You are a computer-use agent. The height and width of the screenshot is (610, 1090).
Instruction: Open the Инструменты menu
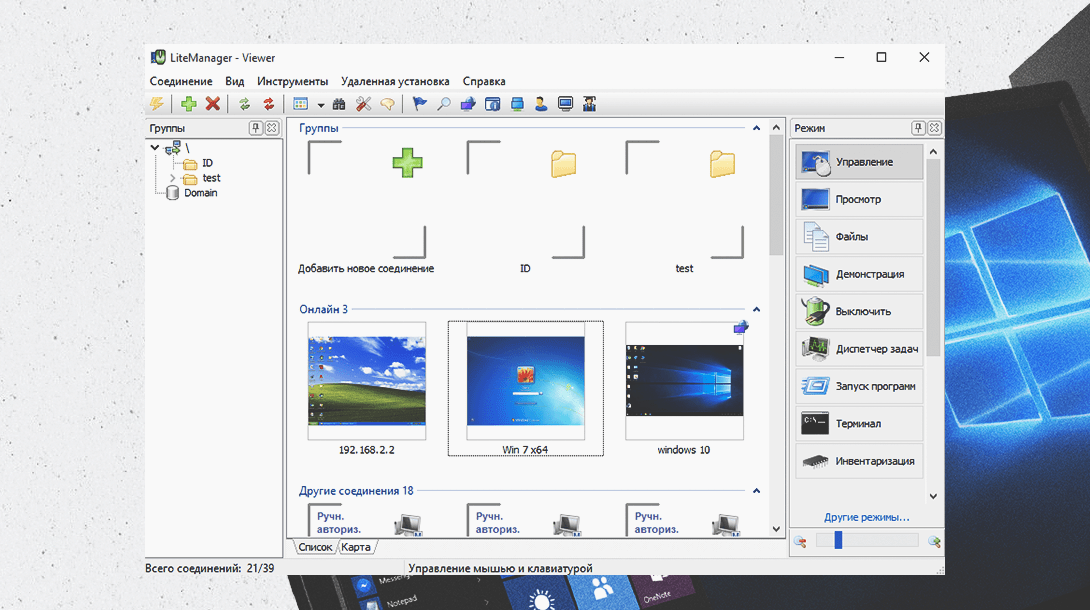[292, 81]
